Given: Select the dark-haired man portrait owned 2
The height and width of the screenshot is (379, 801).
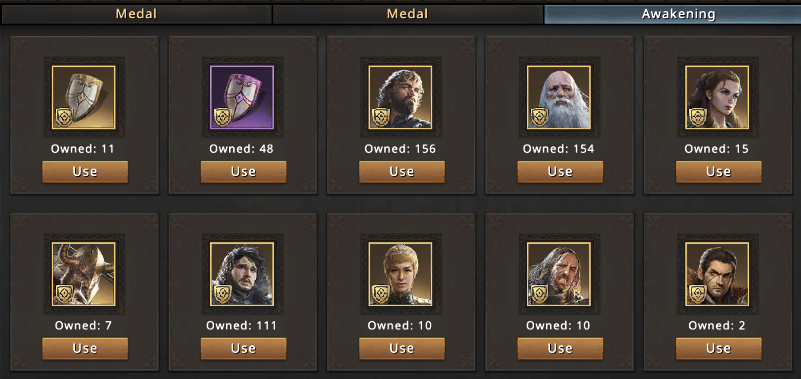Looking at the screenshot, I should [718, 274].
